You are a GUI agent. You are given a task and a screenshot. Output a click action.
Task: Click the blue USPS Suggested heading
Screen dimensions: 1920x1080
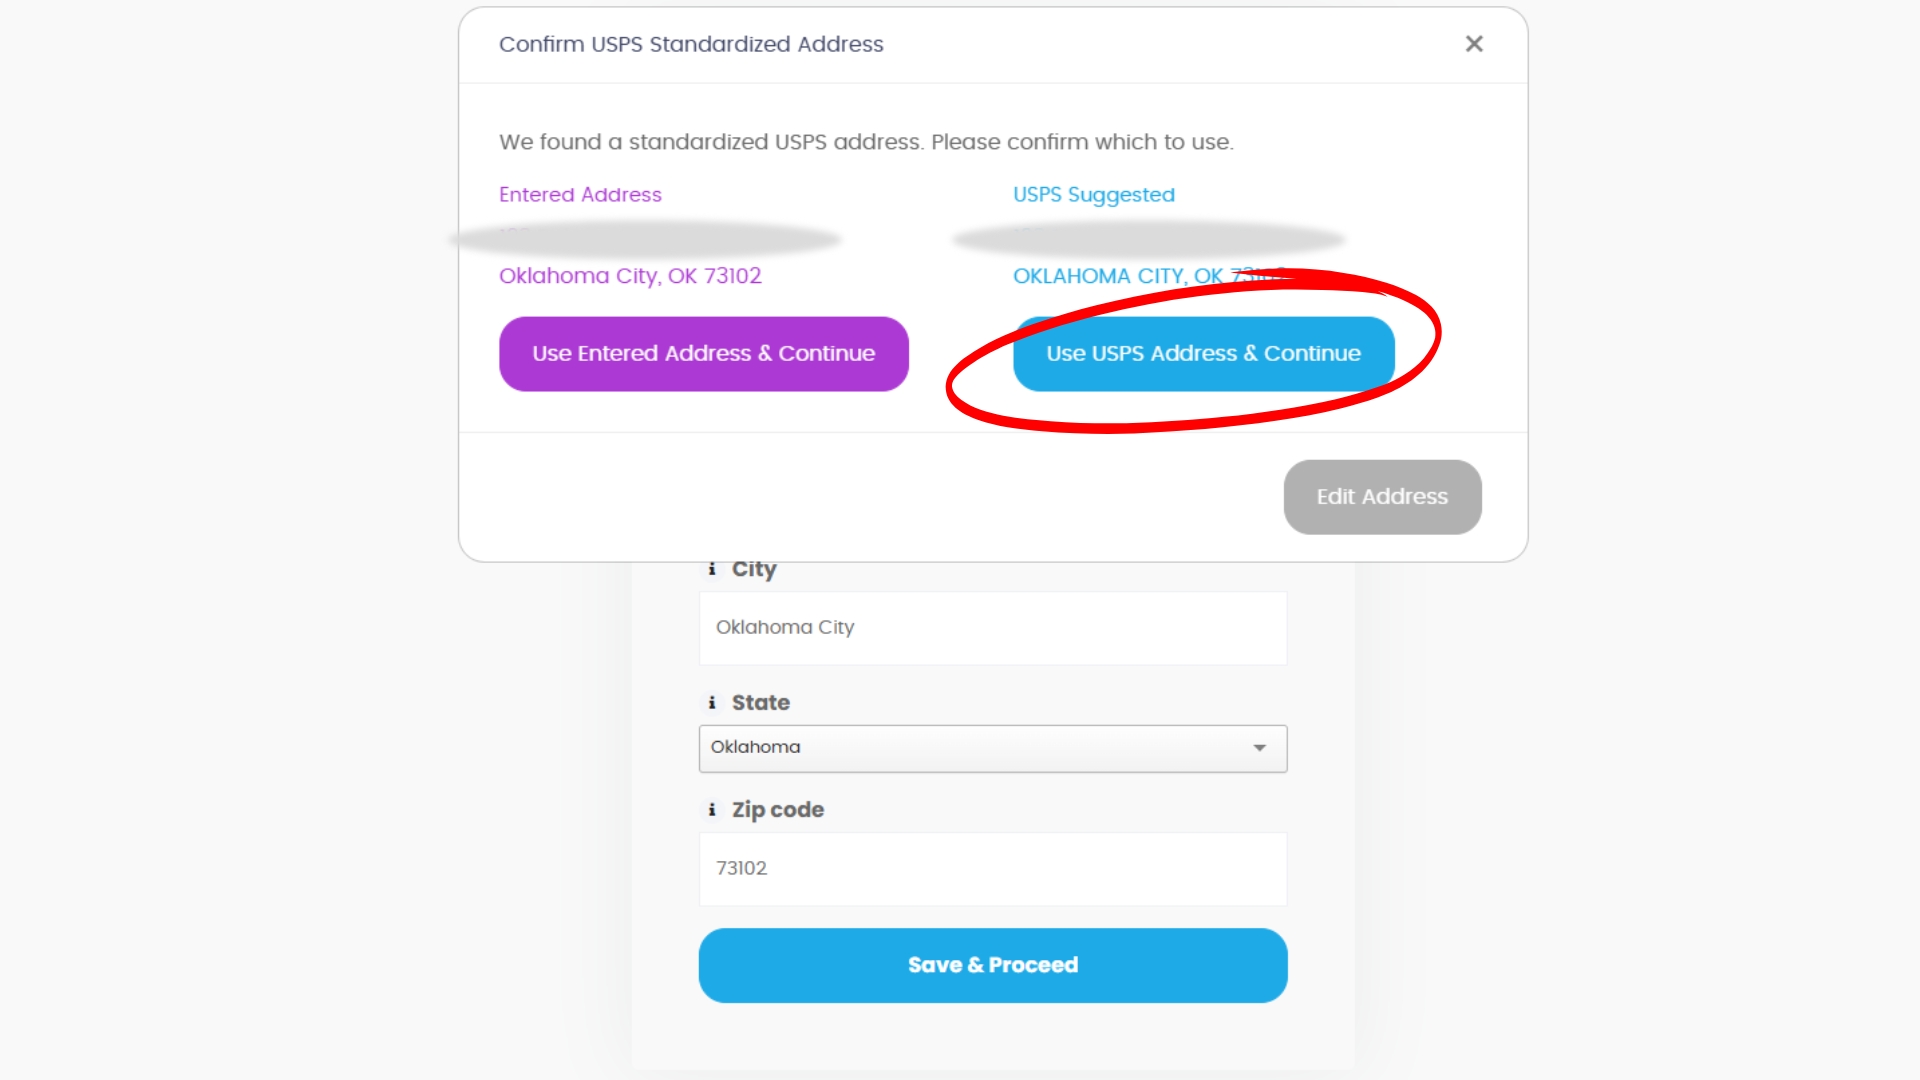[1093, 195]
